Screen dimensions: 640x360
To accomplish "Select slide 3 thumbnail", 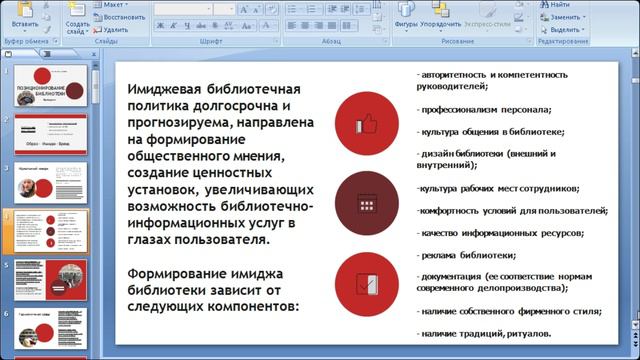I will pos(51,183).
